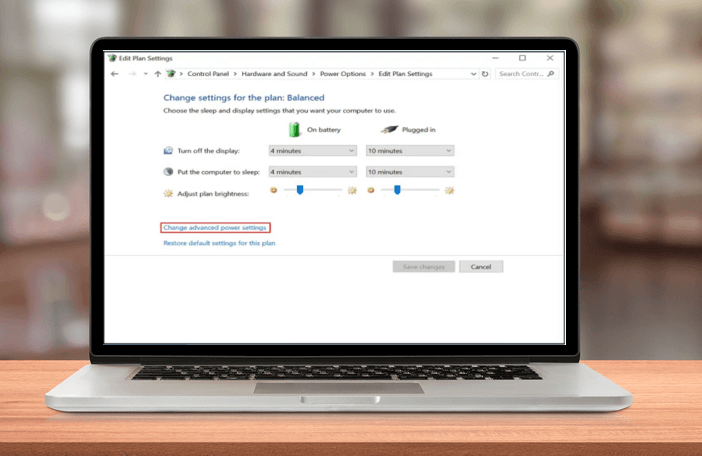This screenshot has width=702, height=456.
Task: Open the Plugged in display timeout dropdown
Action: tap(409, 150)
